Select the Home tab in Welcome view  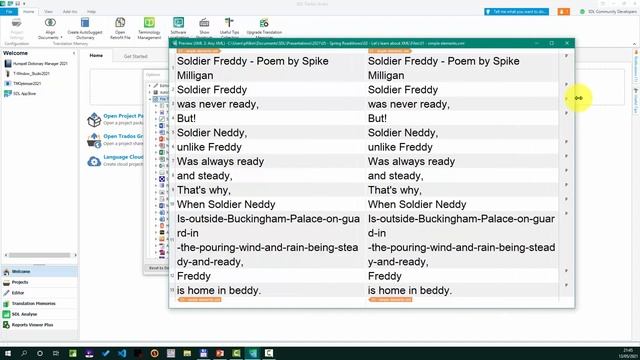[x=96, y=56]
